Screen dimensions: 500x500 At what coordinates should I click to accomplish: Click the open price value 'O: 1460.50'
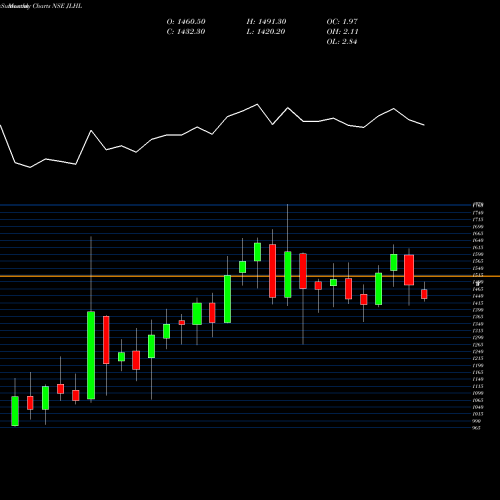click(x=186, y=22)
